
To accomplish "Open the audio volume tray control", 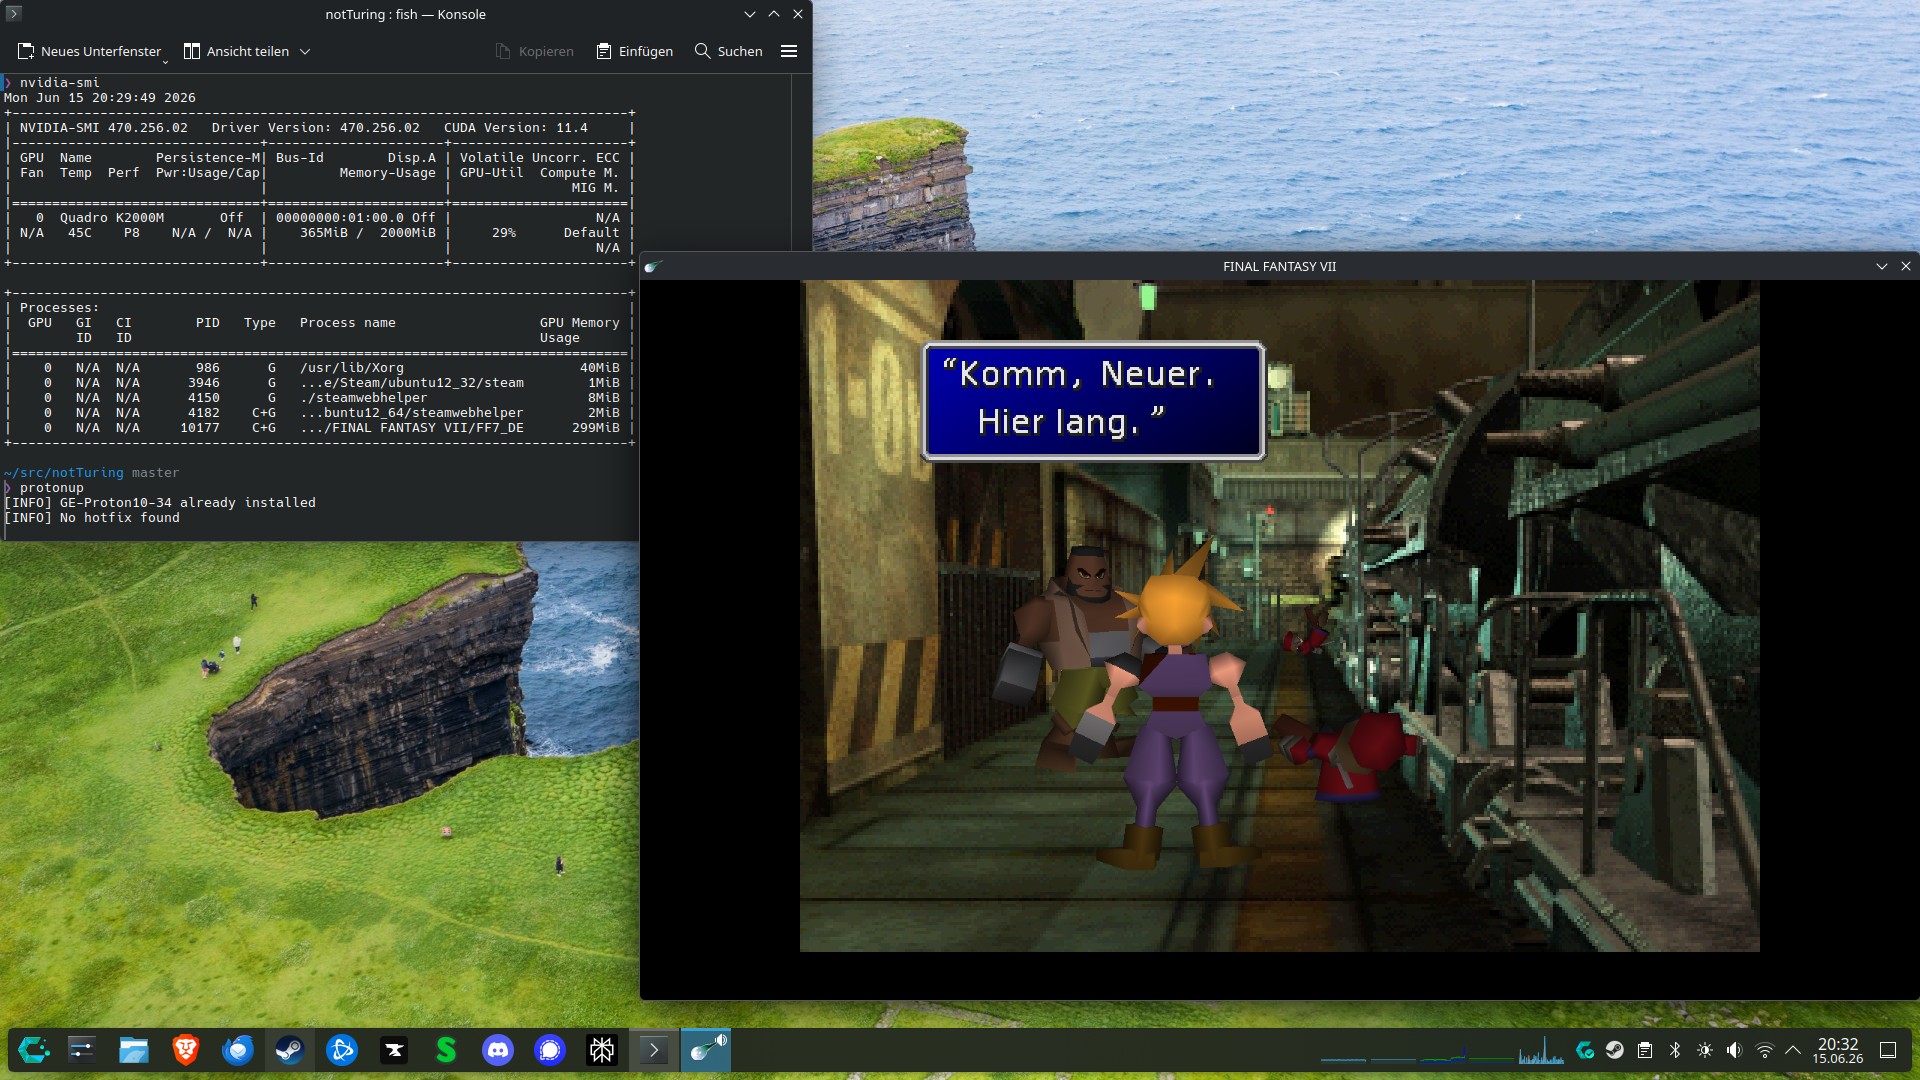I will coord(1735,1050).
